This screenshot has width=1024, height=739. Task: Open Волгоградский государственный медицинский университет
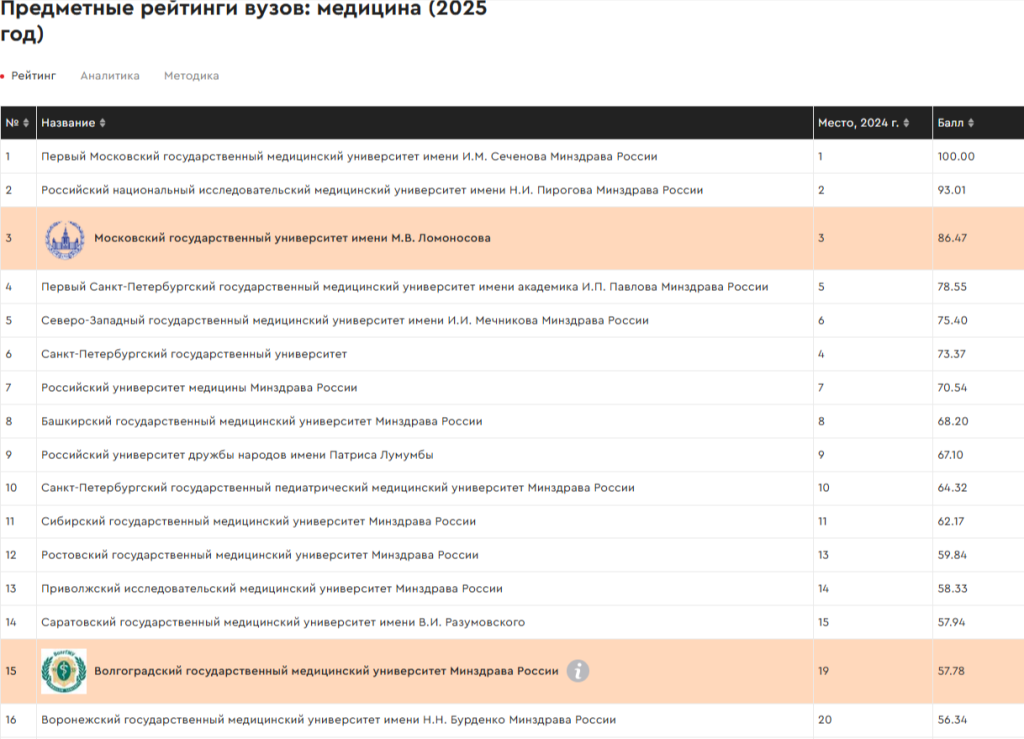click(x=327, y=671)
